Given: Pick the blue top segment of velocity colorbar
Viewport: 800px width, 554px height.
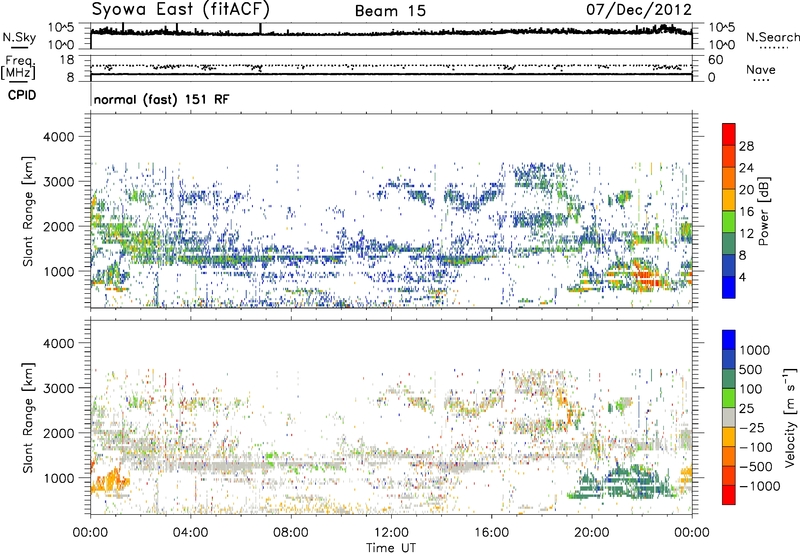Looking at the screenshot, I should tap(729, 340).
